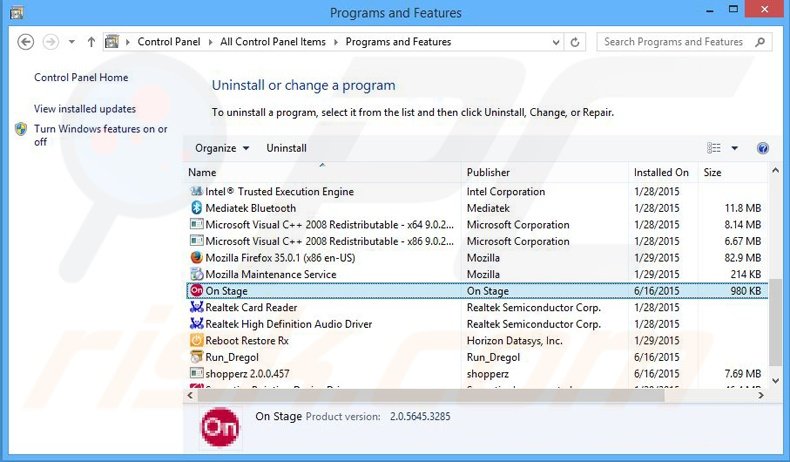Click the shopperz 2.0.0.457 icon
This screenshot has width=790, height=462.
point(196,373)
